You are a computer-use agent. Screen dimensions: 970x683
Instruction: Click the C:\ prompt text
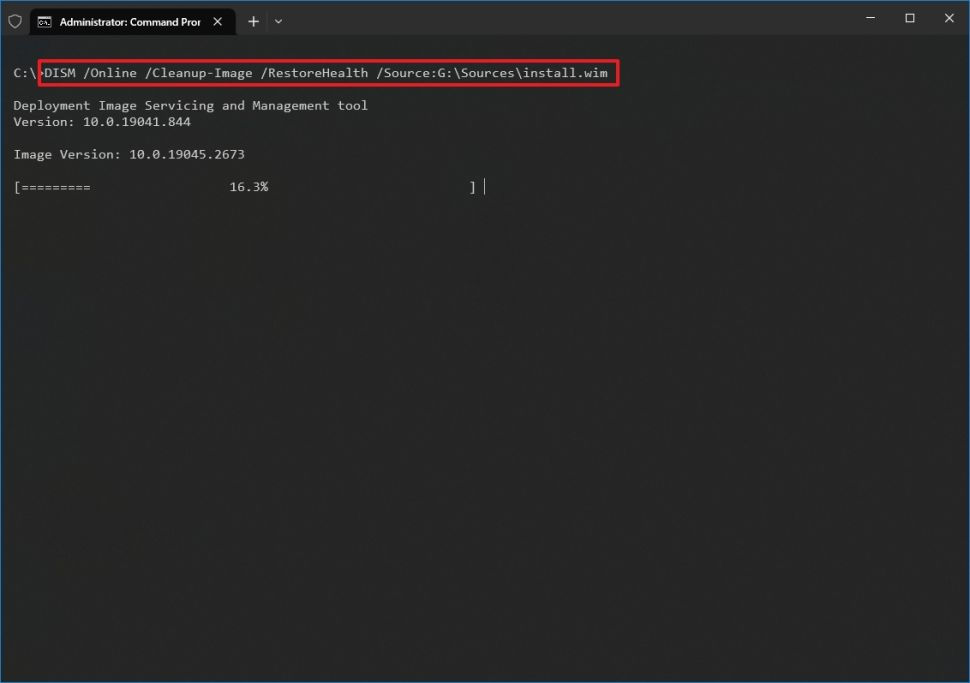coord(25,73)
